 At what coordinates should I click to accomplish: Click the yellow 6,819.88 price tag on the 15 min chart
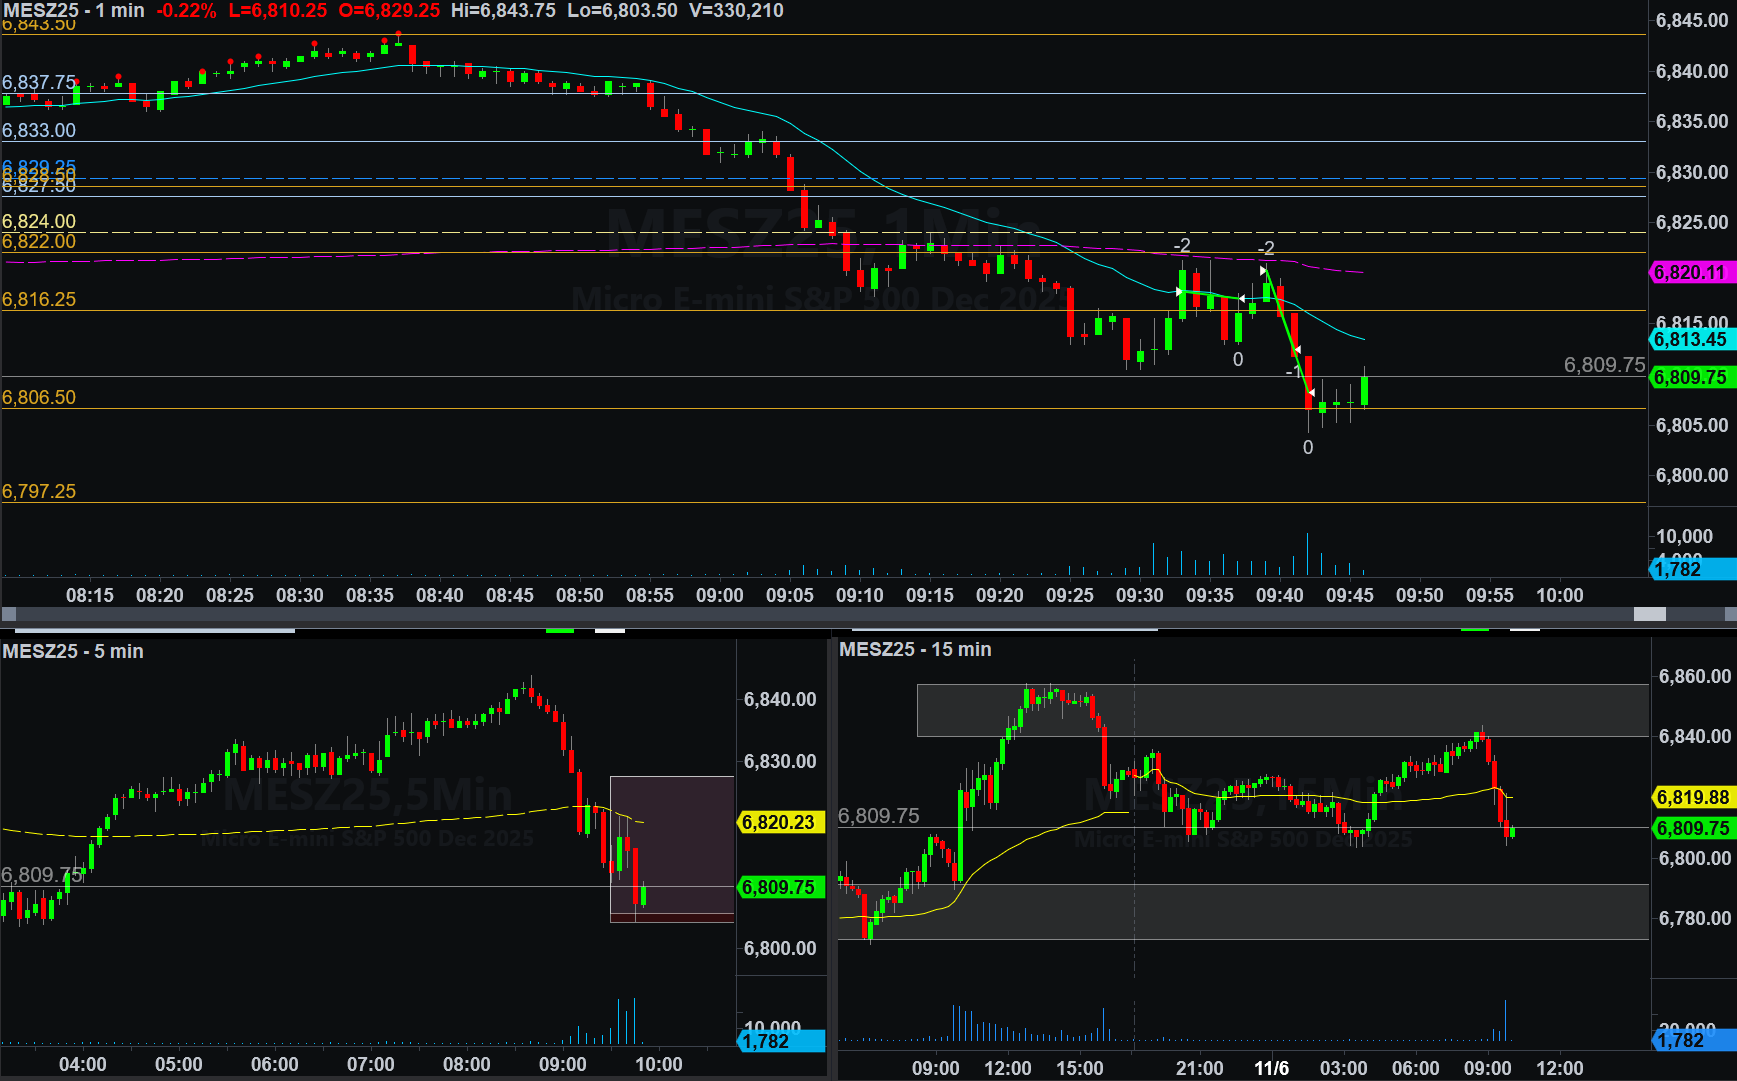click(1692, 797)
